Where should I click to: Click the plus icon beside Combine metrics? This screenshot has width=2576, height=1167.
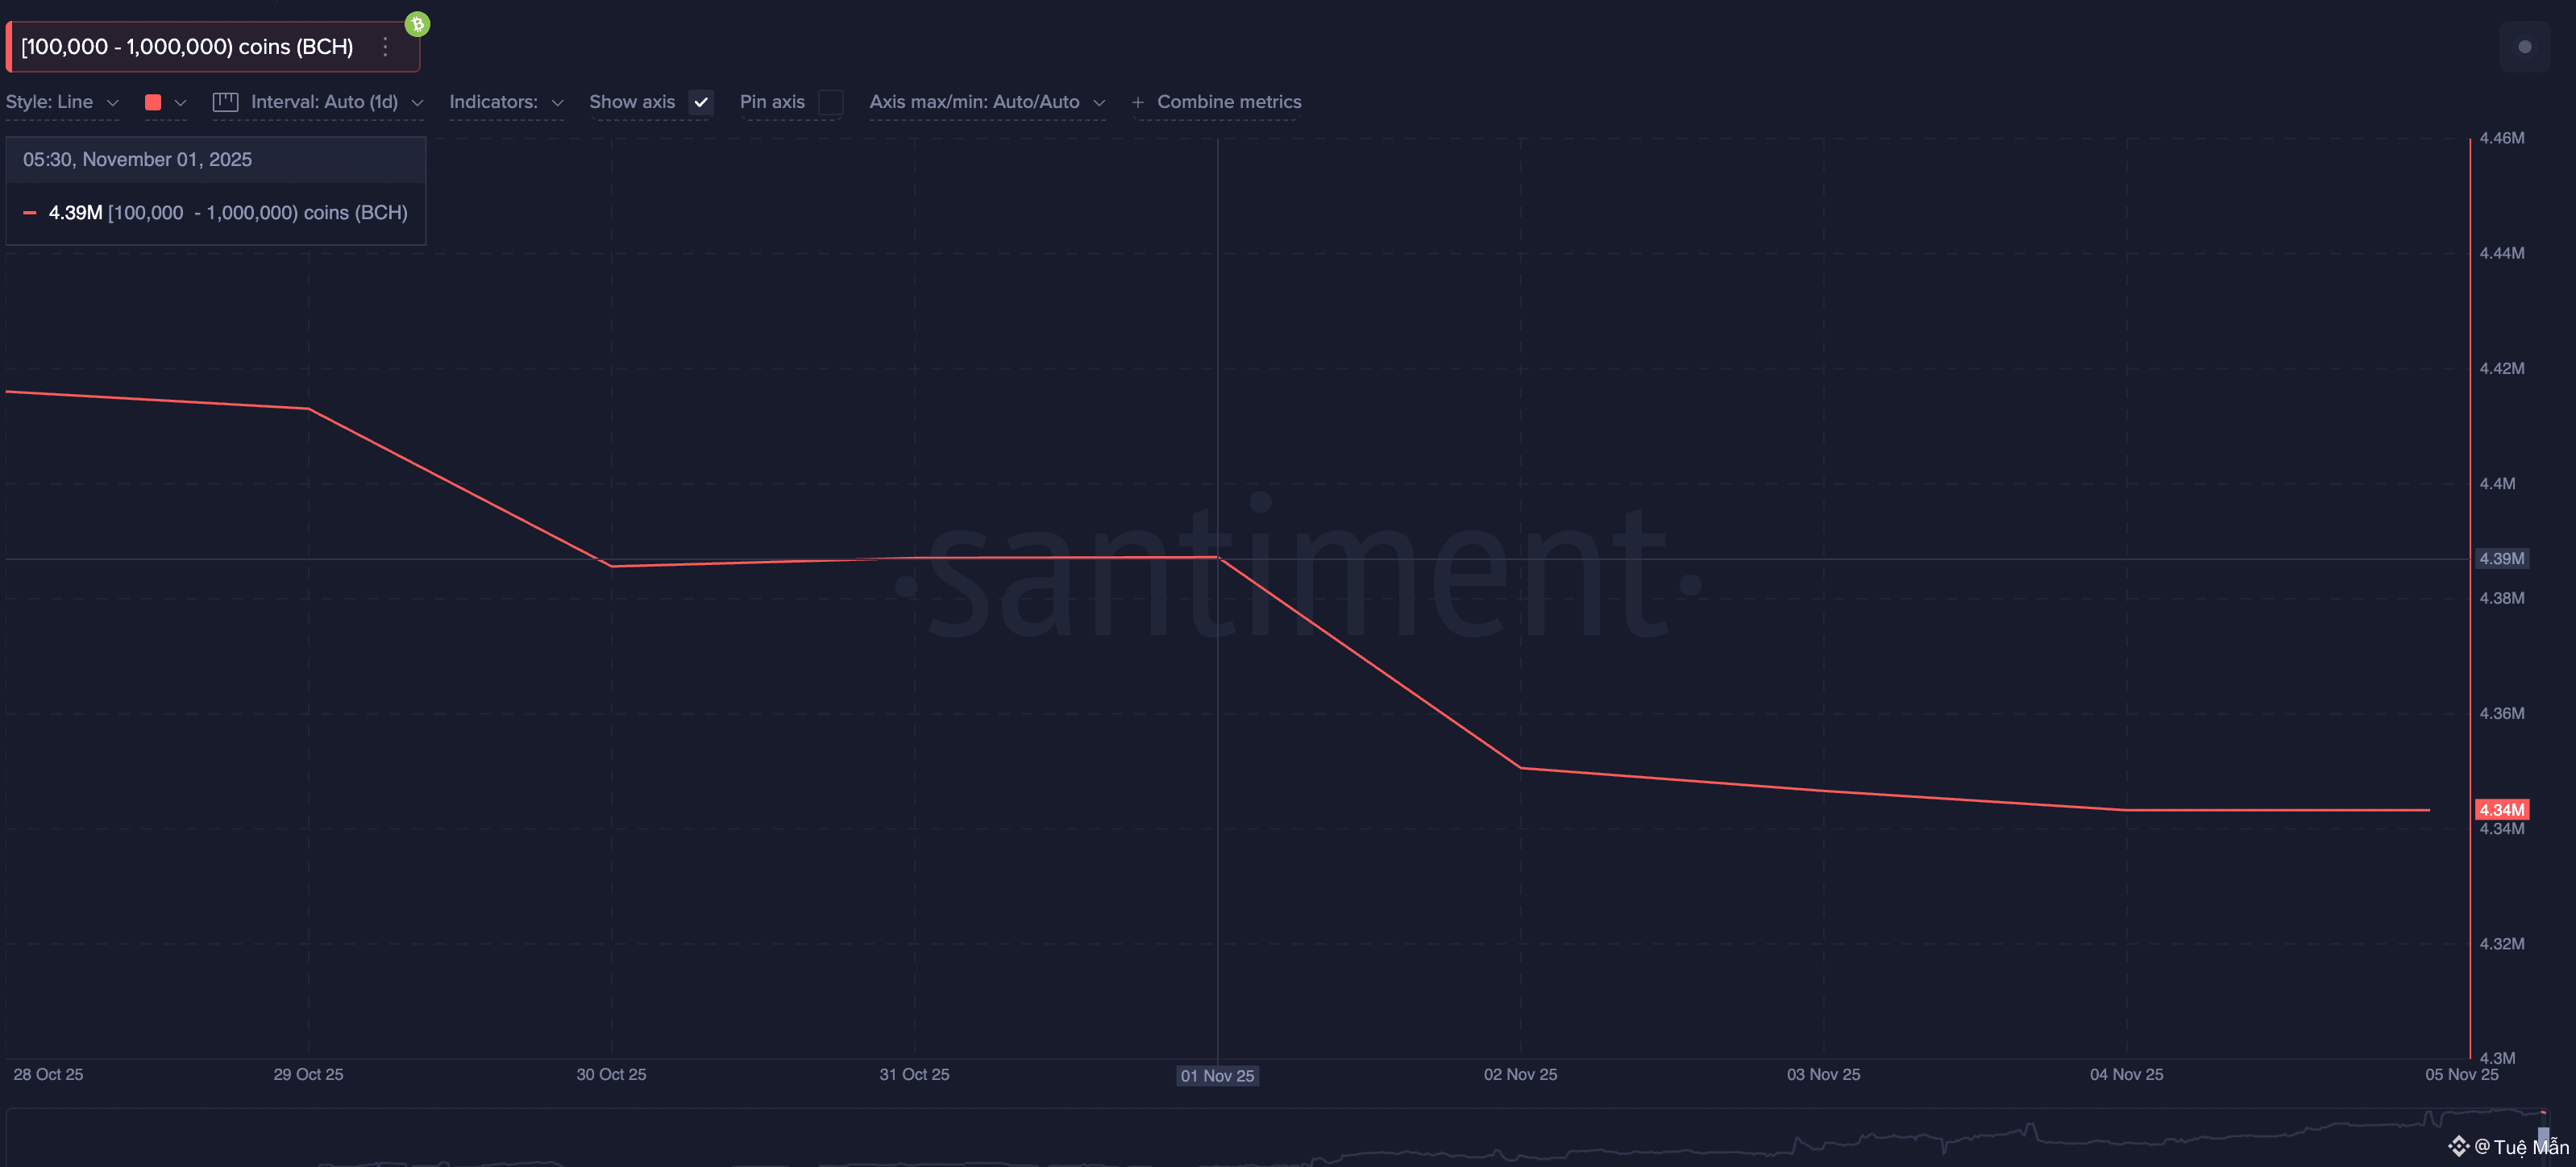pyautogui.click(x=1137, y=102)
